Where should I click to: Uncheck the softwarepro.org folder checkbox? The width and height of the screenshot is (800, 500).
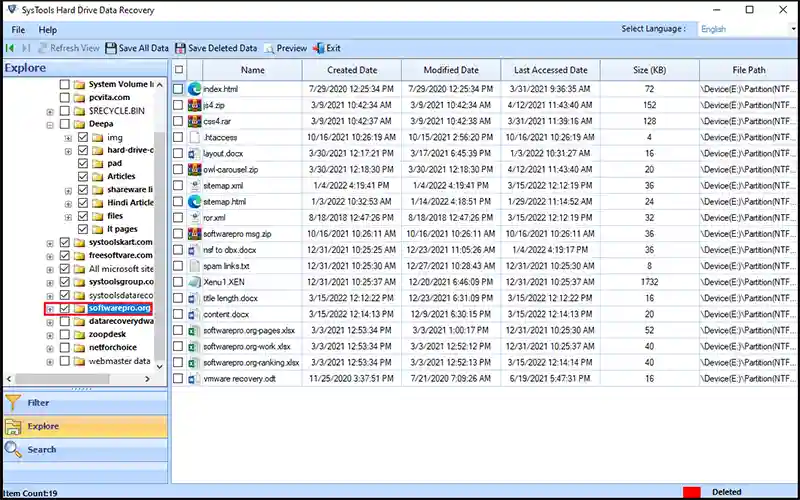64,308
